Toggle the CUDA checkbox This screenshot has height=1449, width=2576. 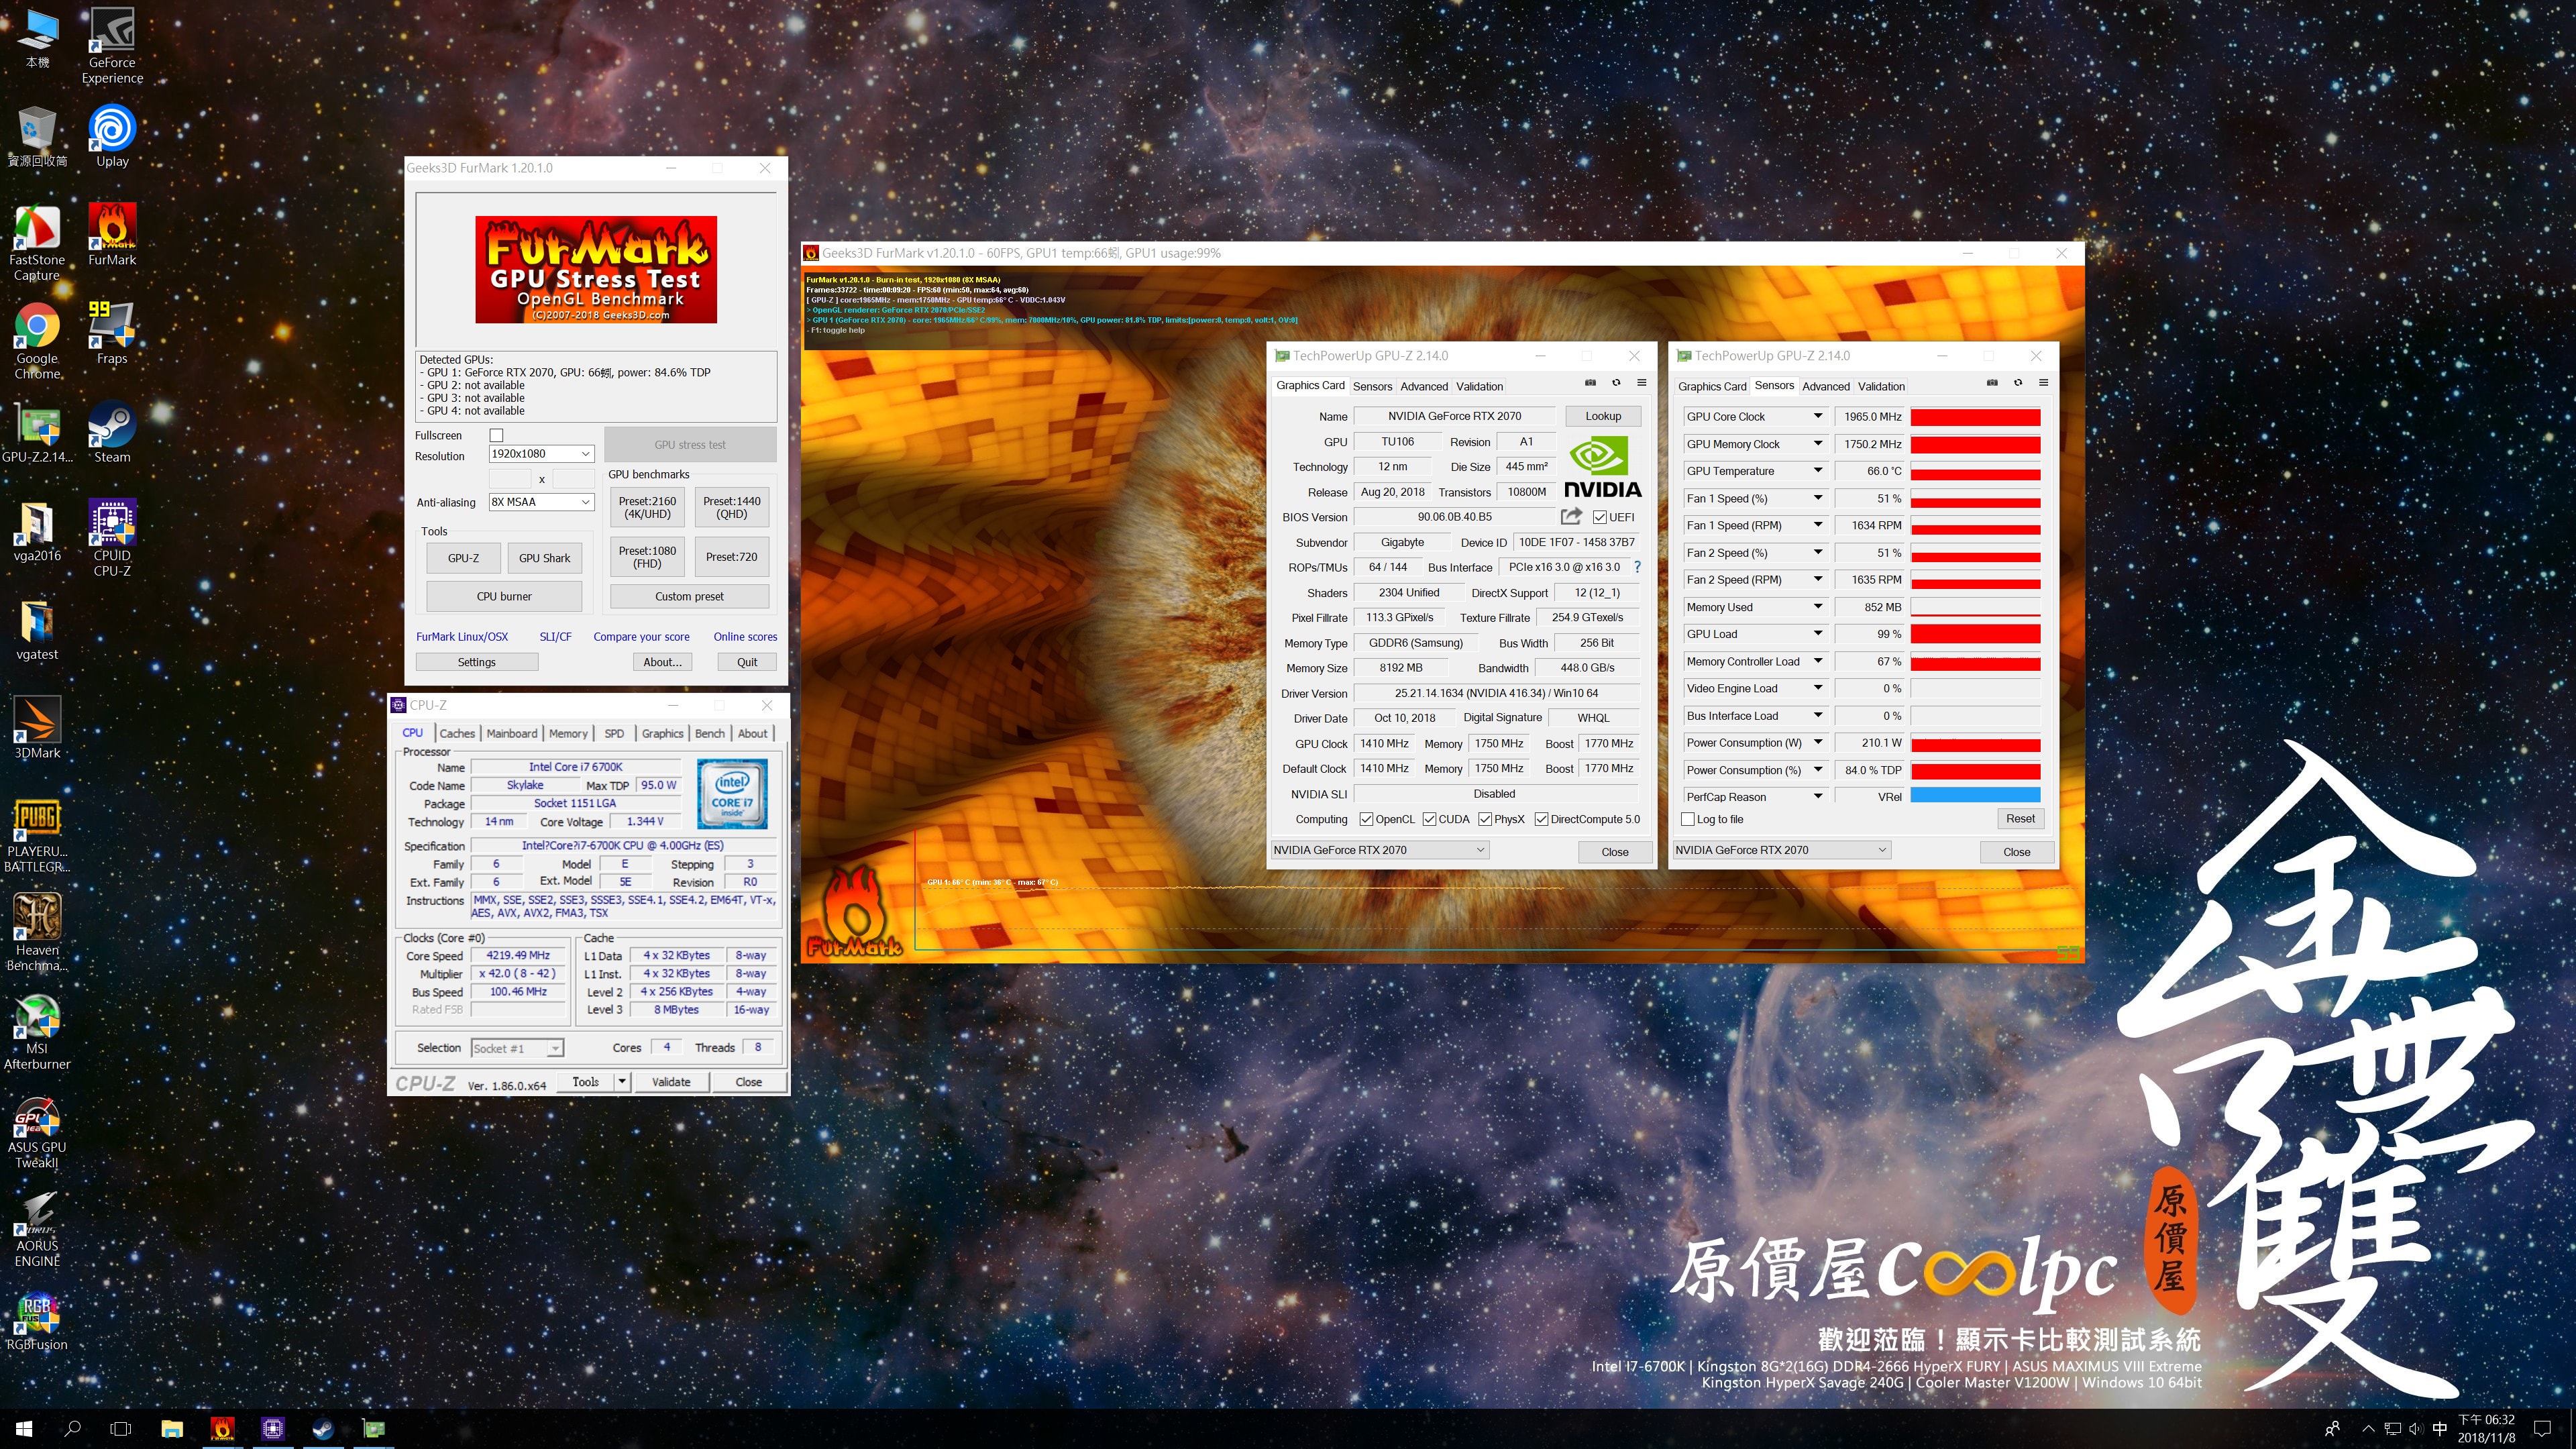[x=1429, y=819]
